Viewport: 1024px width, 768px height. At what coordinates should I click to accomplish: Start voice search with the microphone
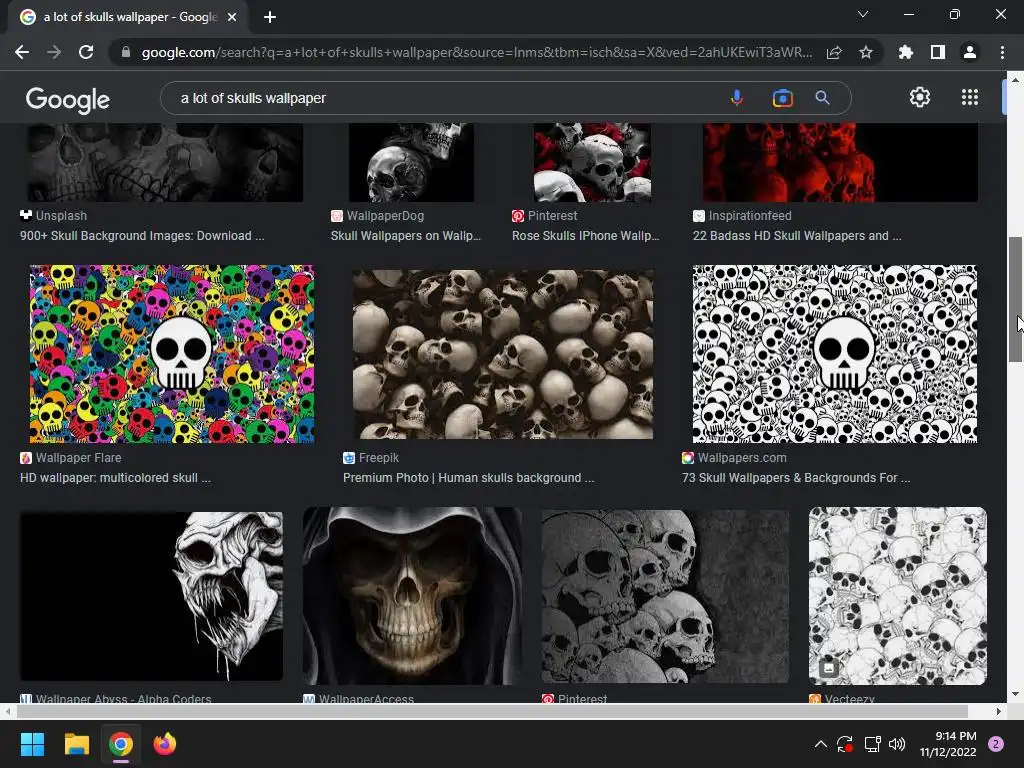(737, 98)
